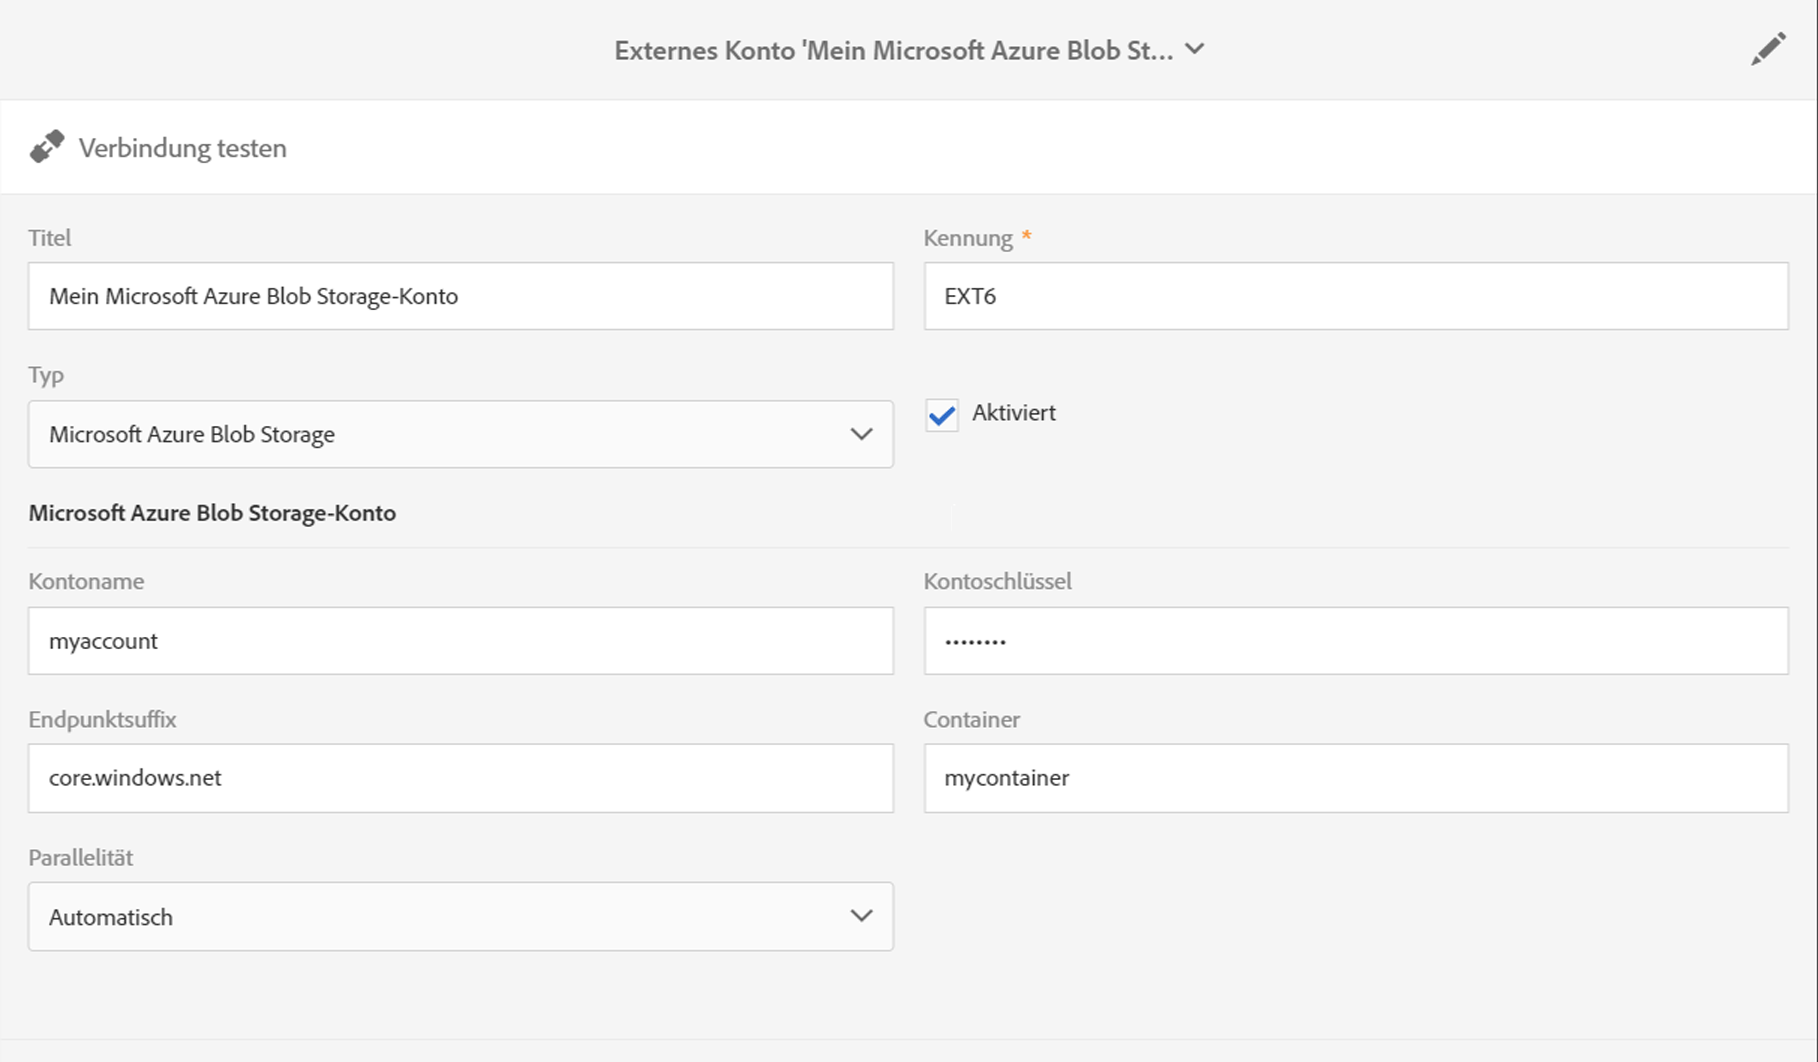
Task: Click the 'Kennung' required field label
Action: (x=968, y=238)
